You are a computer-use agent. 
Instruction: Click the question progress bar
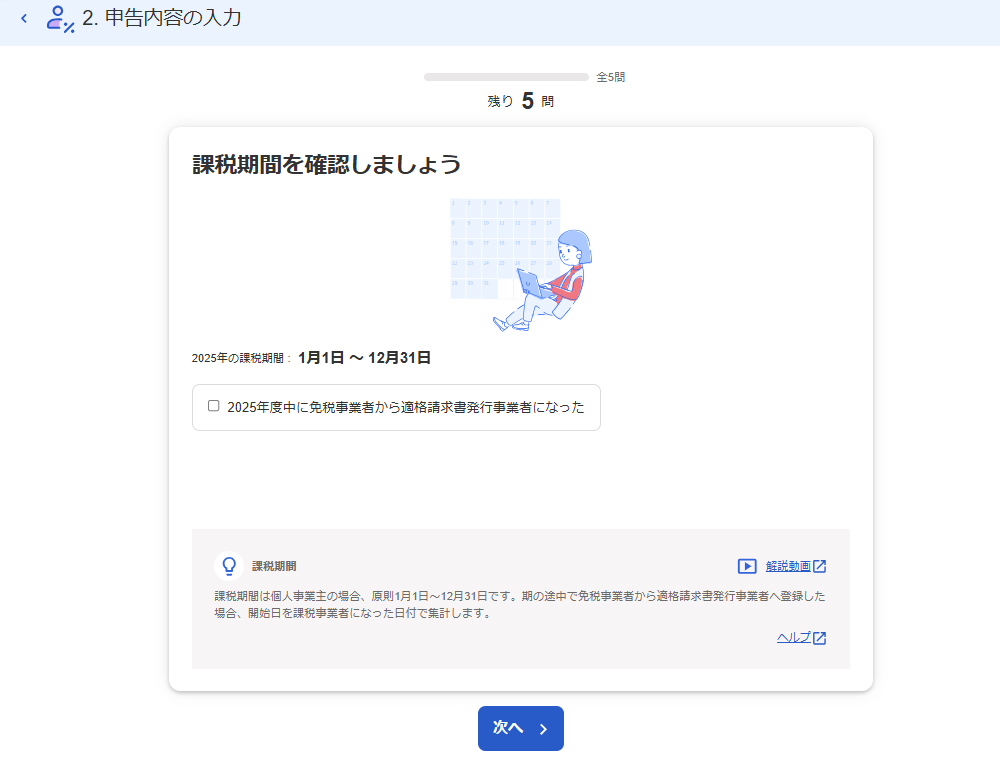pos(506,77)
